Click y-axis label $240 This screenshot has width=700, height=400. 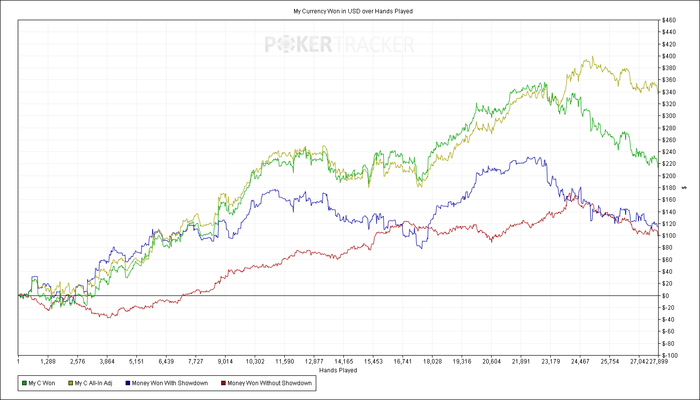[x=668, y=152]
